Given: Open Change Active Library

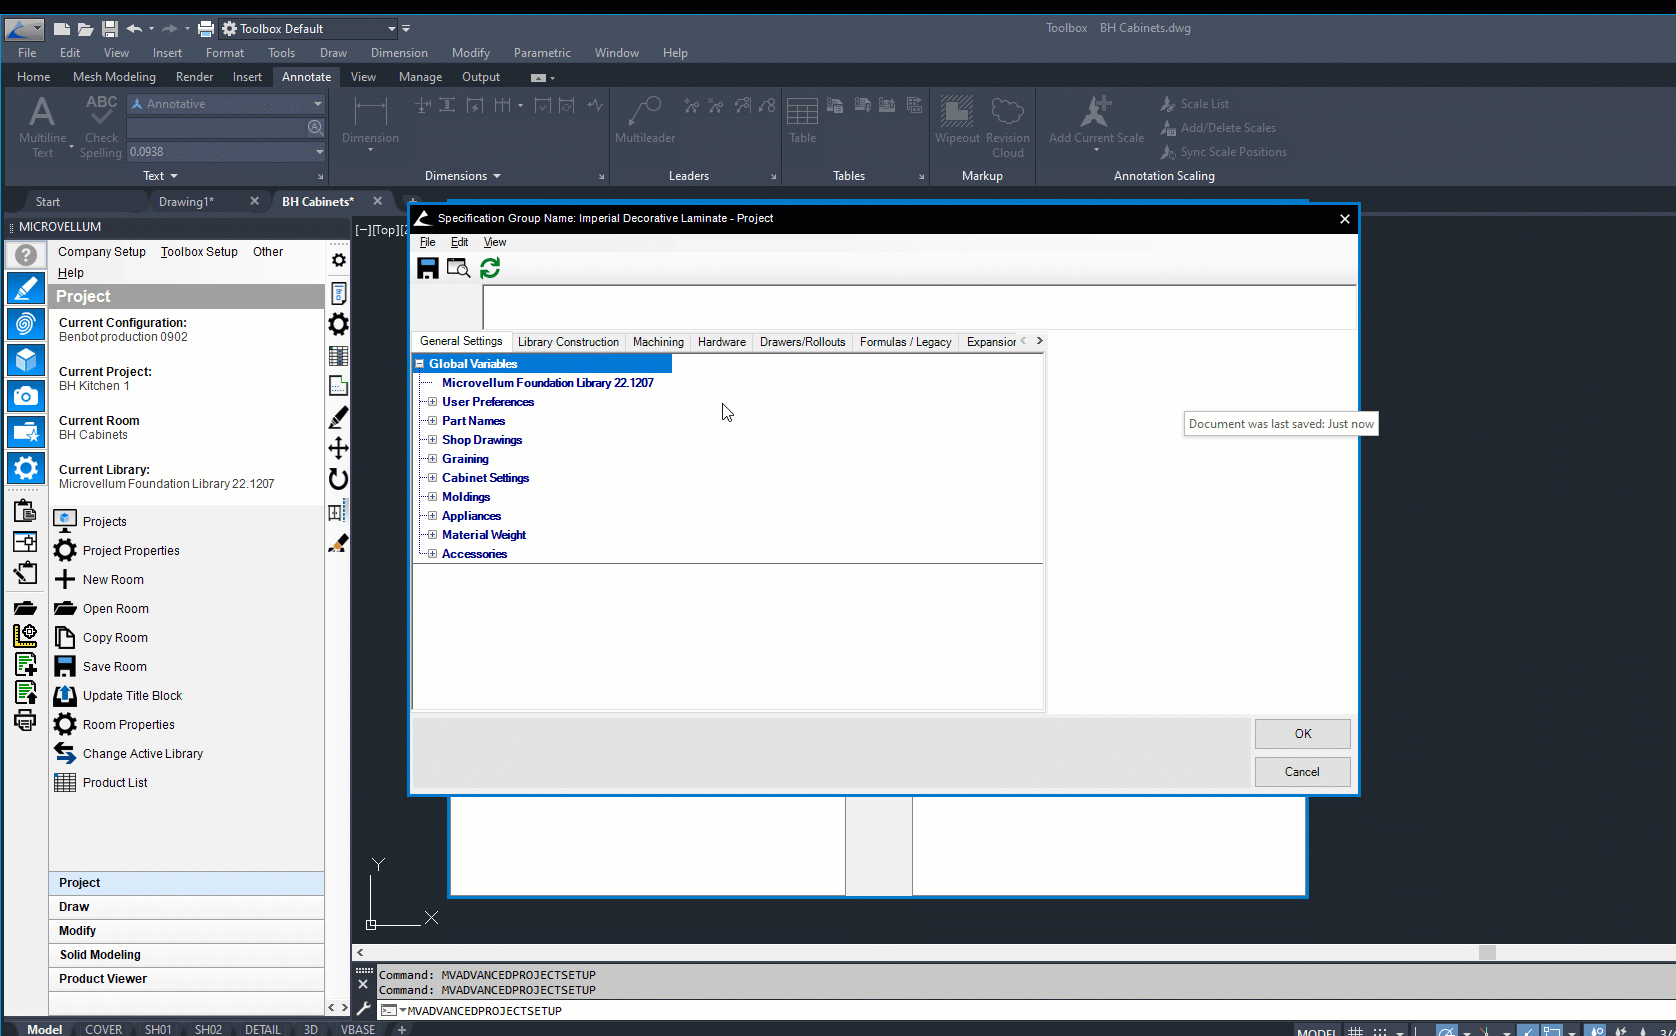Looking at the screenshot, I should [x=142, y=754].
